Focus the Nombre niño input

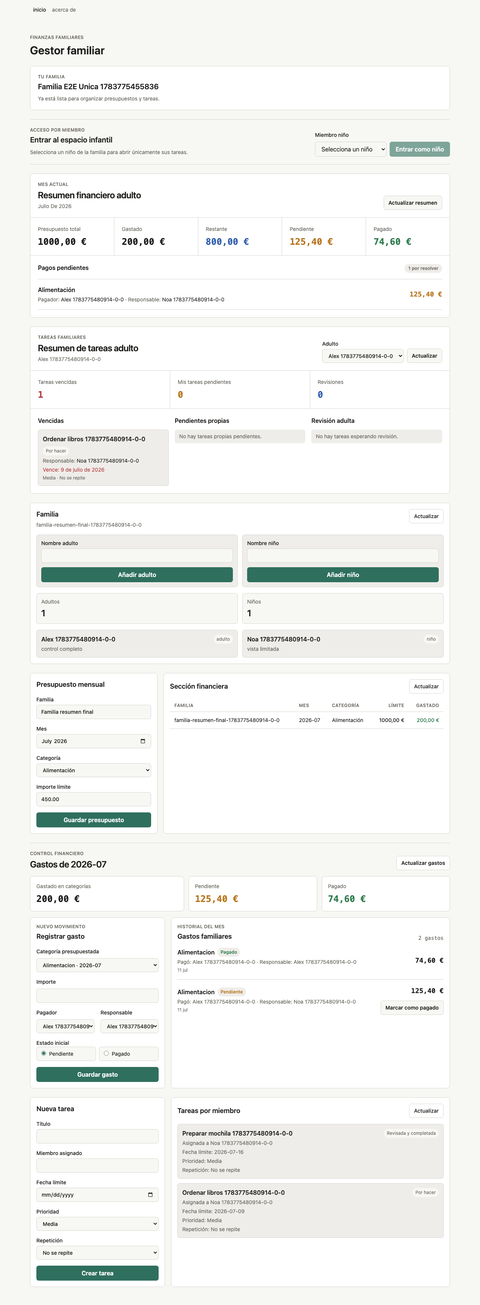point(342,555)
